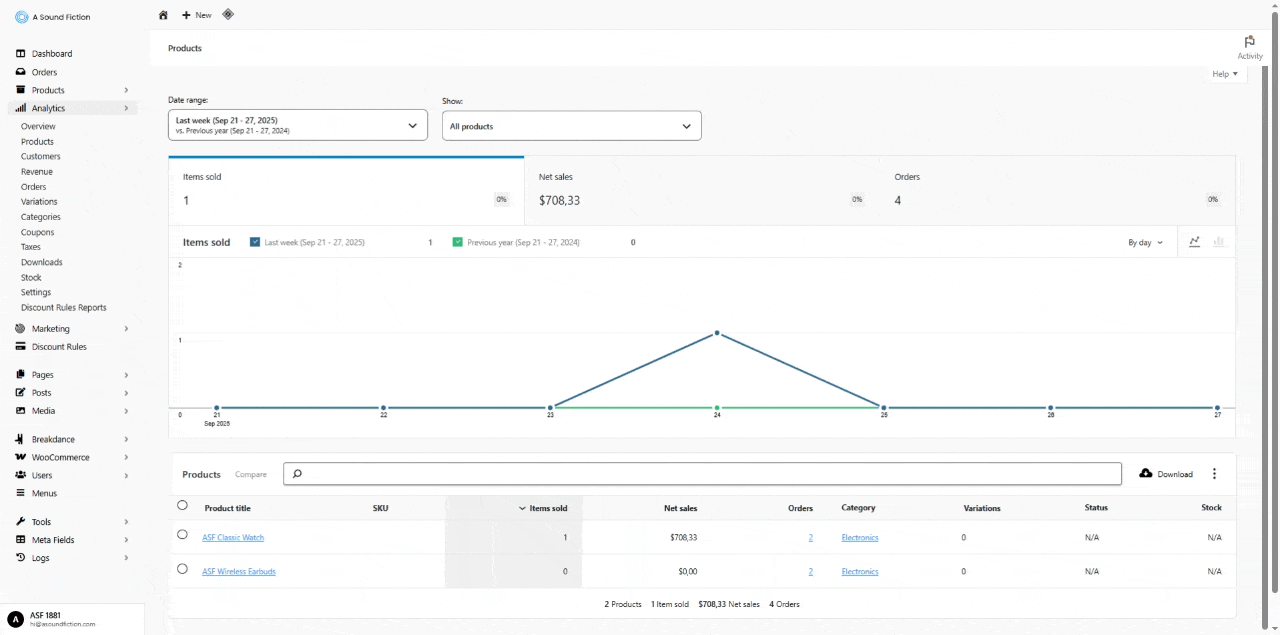
Task: Open the Date range dropdown
Action: [297, 125]
